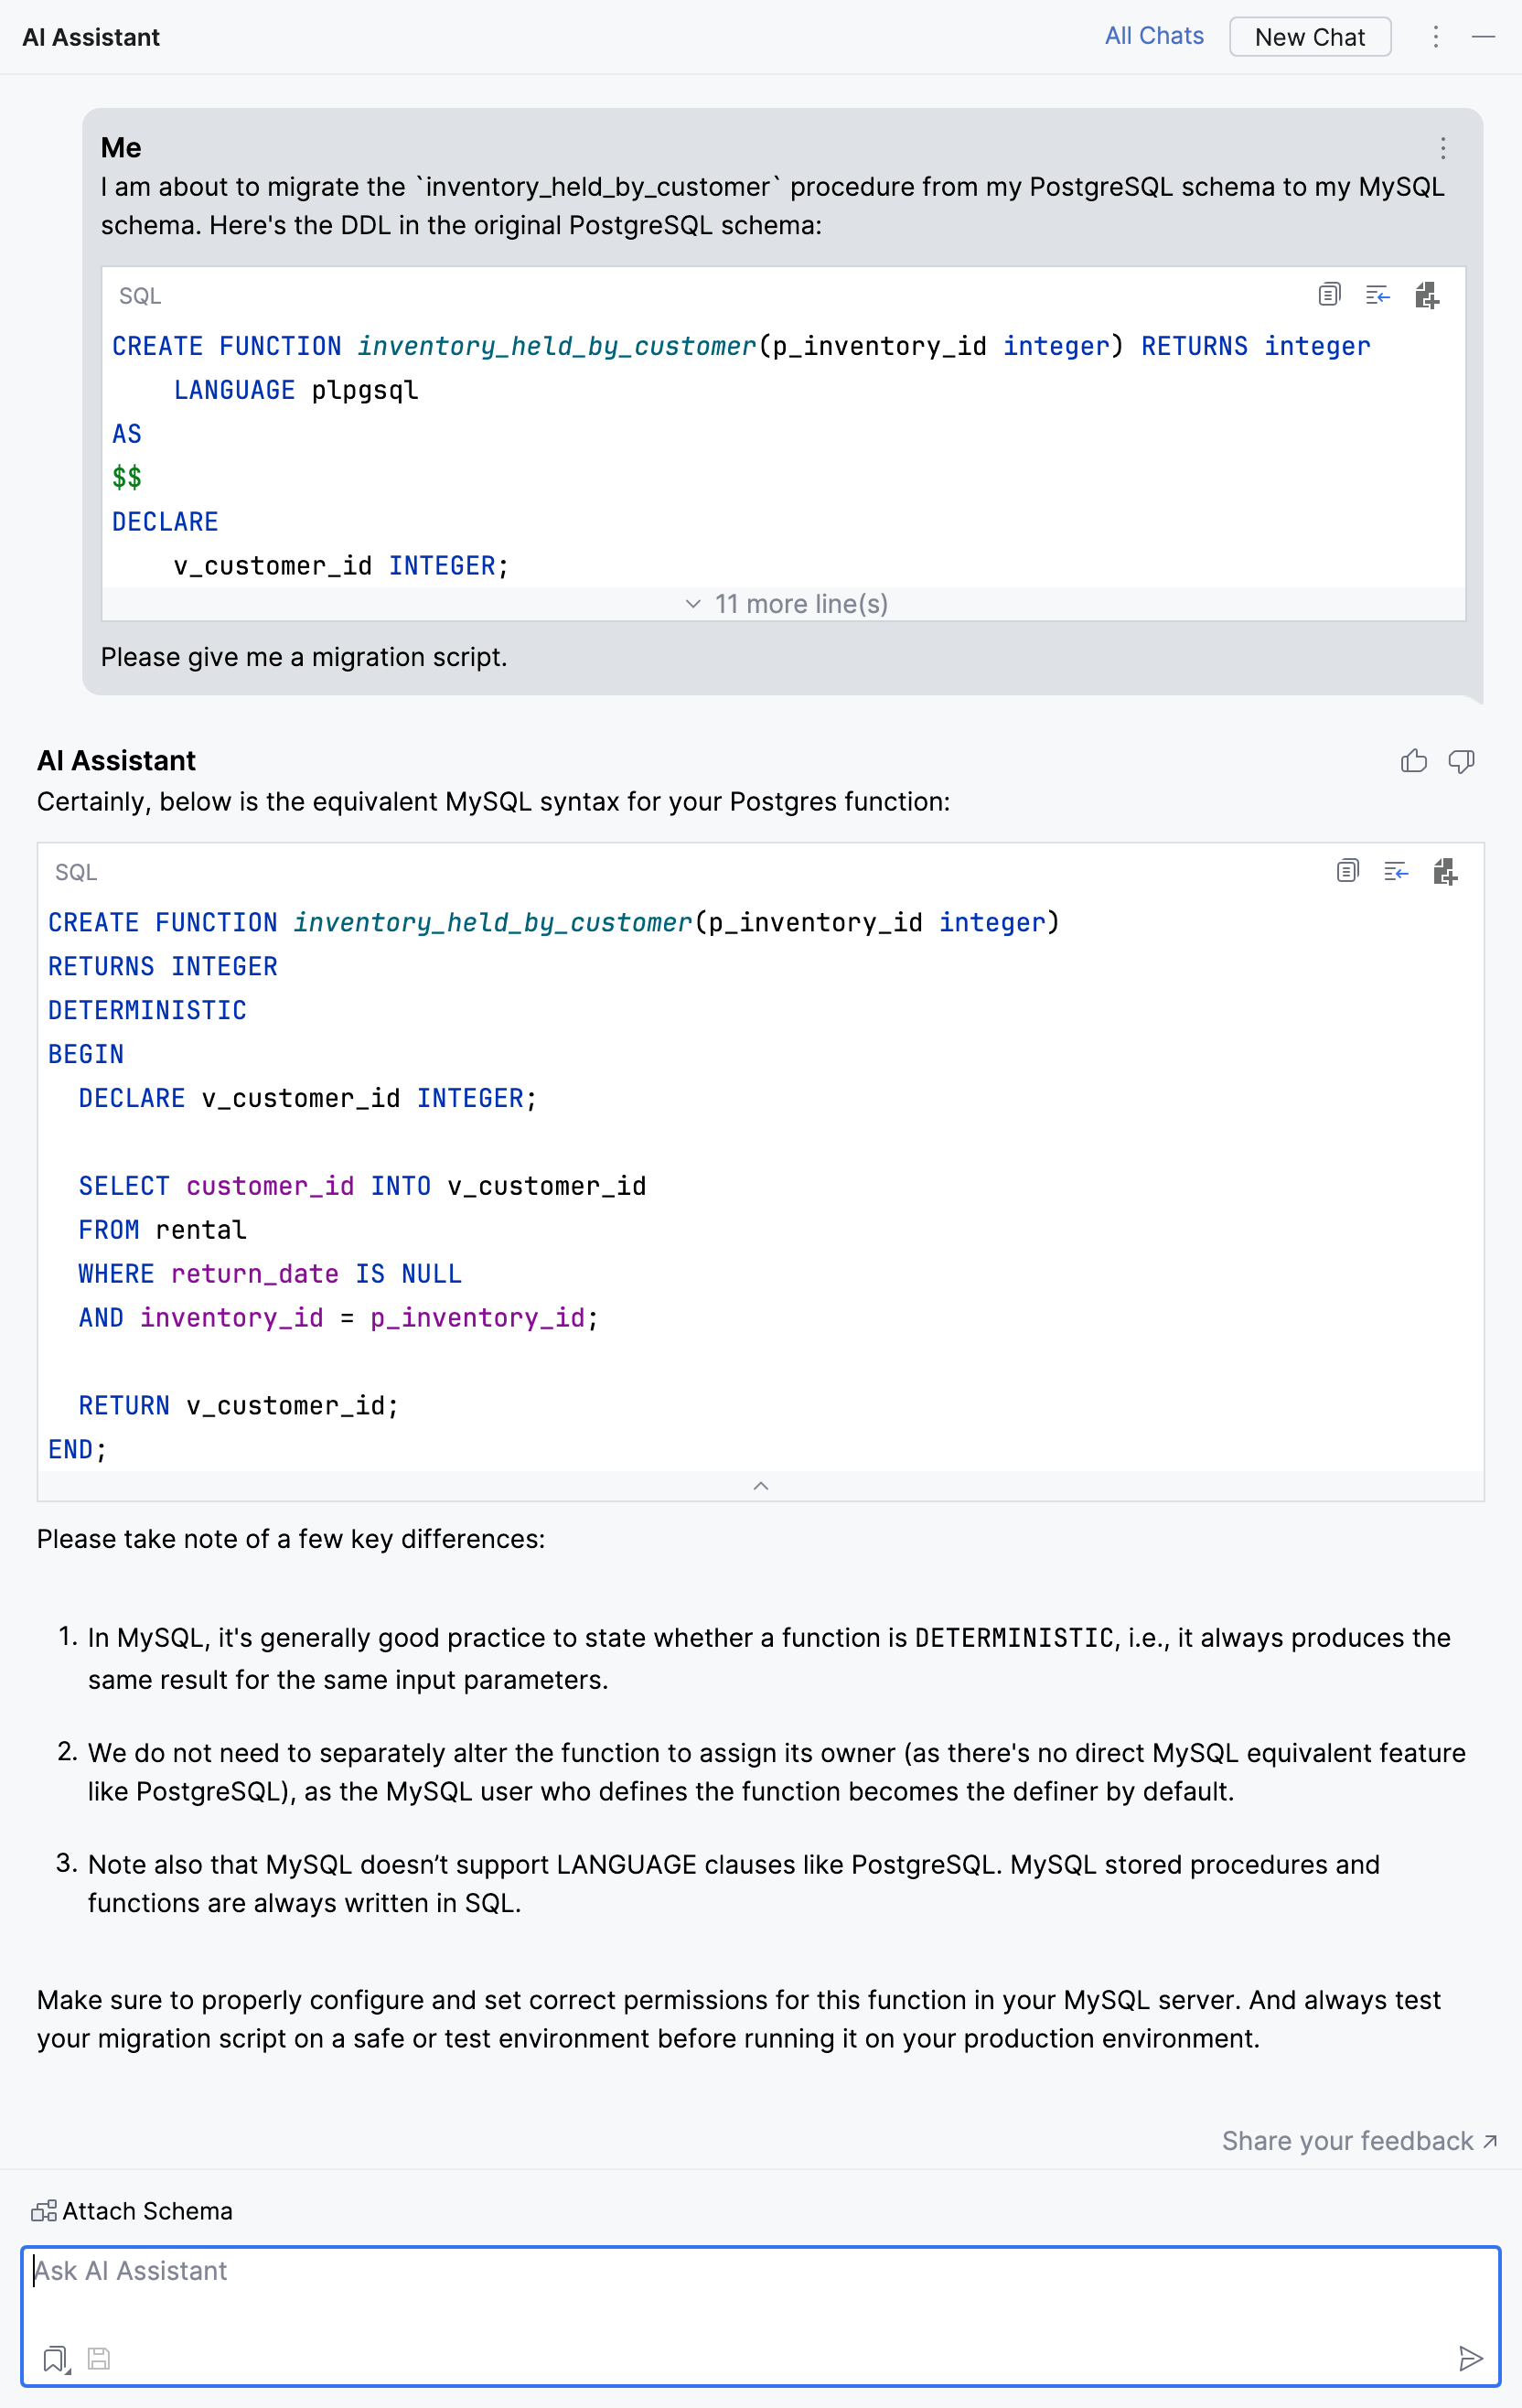Open the prompt library bookmark
Screen dimensions: 1522x2408
coord(55,2360)
